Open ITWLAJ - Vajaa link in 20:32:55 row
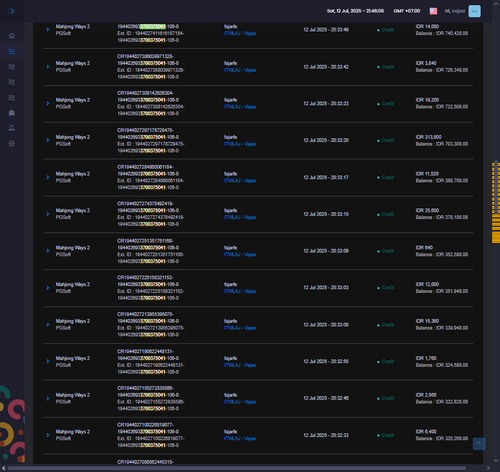Viewport: 500px width, 472px height. tap(240, 365)
